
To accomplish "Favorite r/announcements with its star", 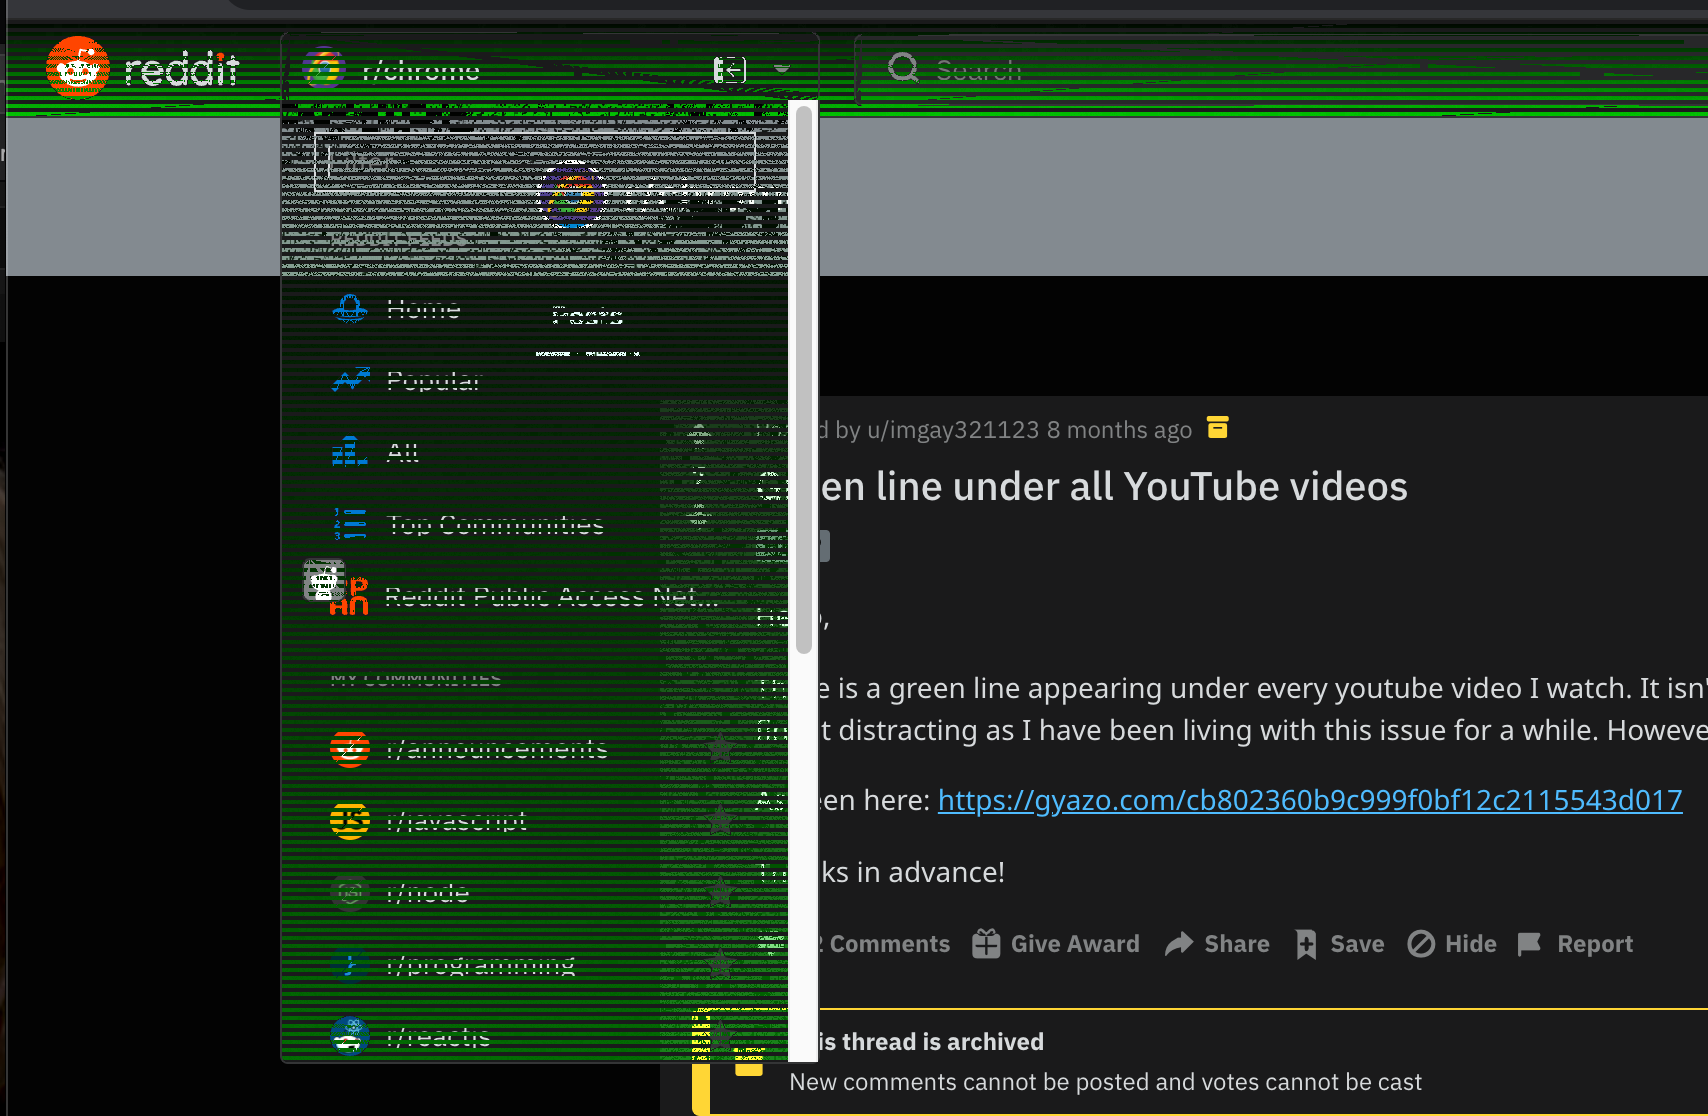I will pyautogui.click(x=720, y=748).
